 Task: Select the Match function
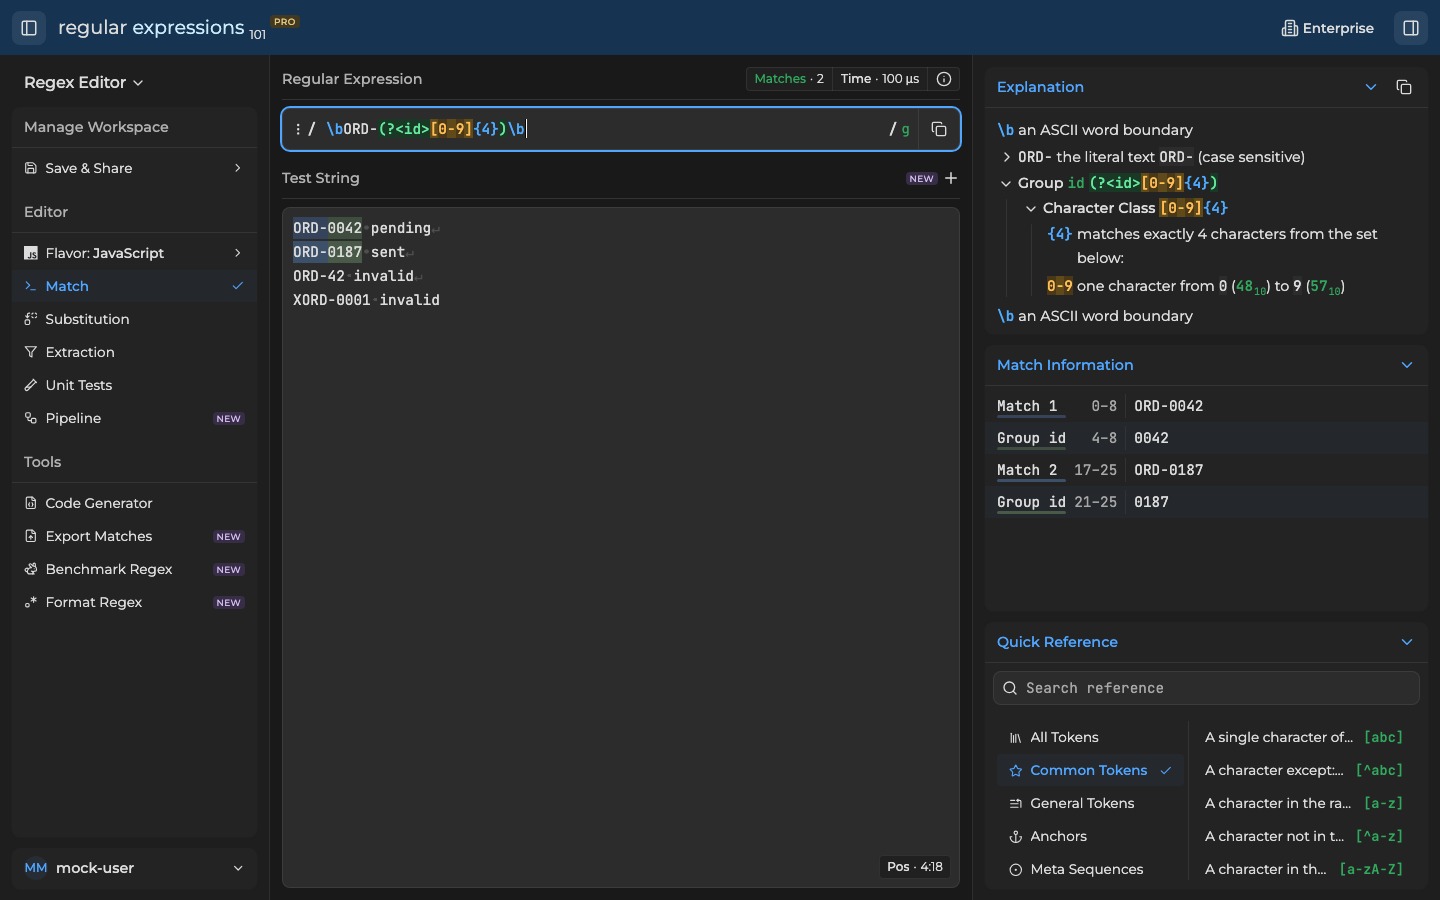click(x=134, y=286)
